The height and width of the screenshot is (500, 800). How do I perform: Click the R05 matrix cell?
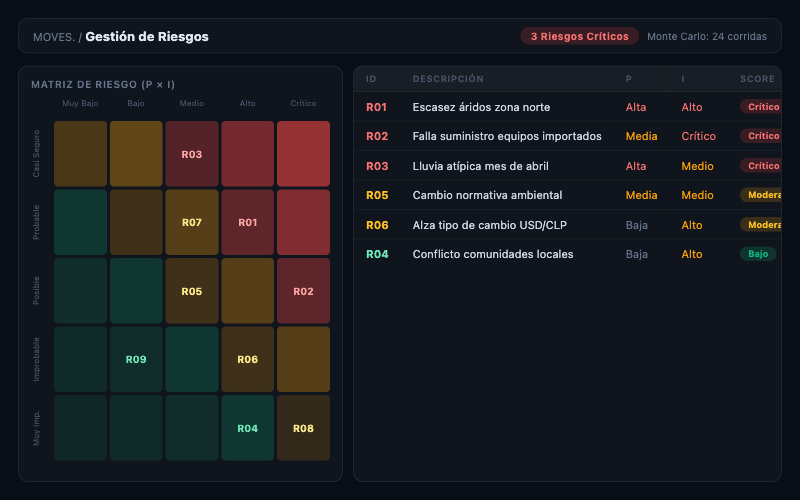point(192,291)
